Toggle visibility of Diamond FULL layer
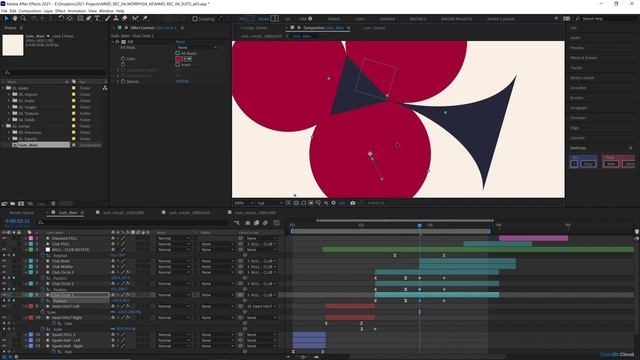Viewport: 640px width, 360px height. click(x=4, y=238)
